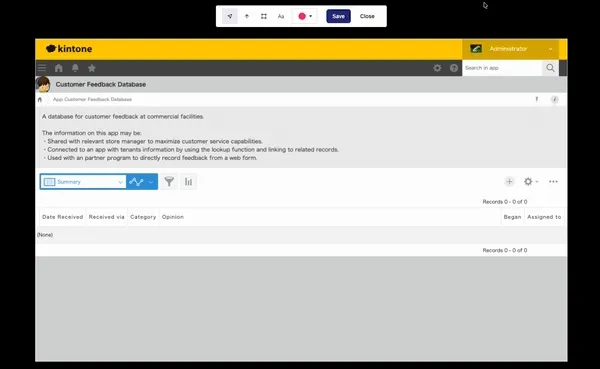Open the filter funnel icon

[169, 182]
